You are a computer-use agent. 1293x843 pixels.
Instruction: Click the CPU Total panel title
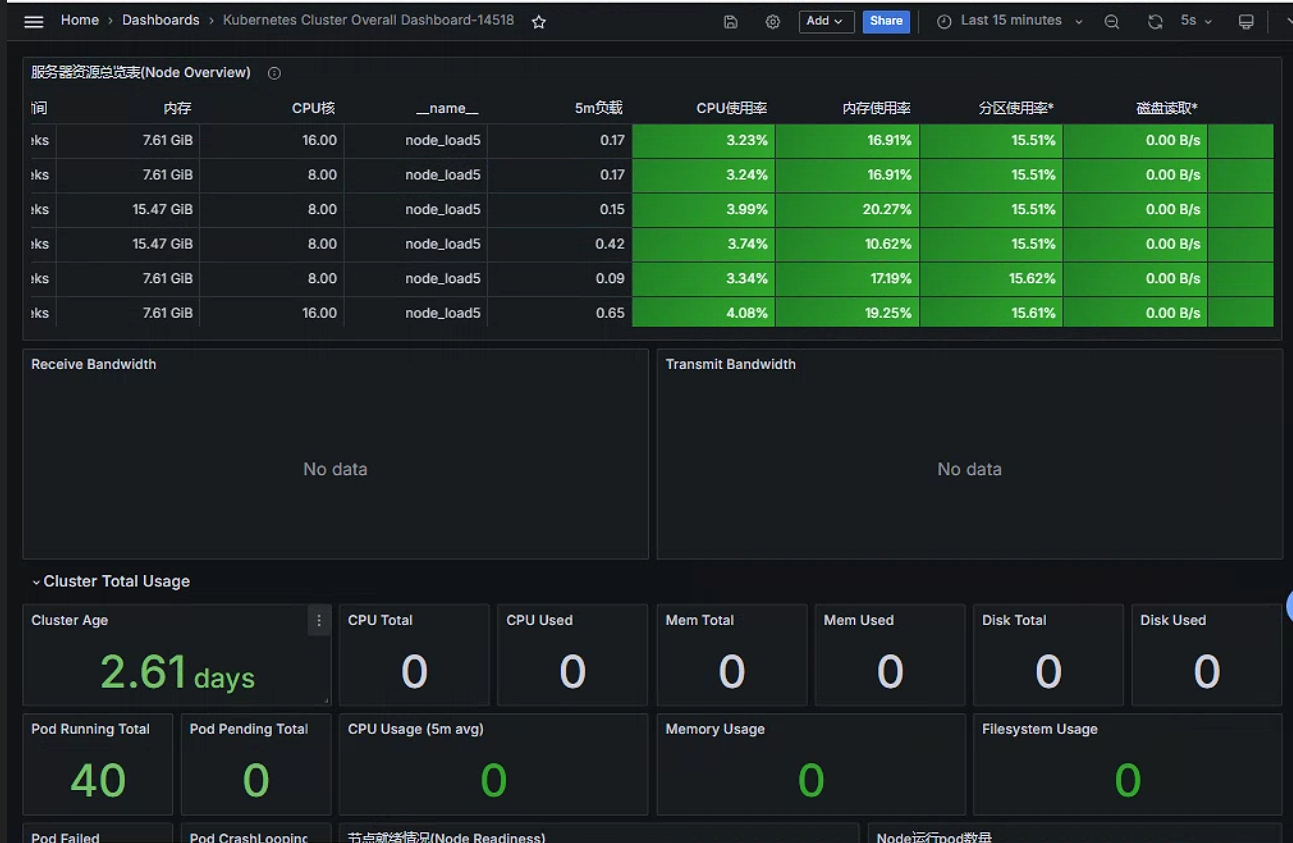tap(380, 620)
